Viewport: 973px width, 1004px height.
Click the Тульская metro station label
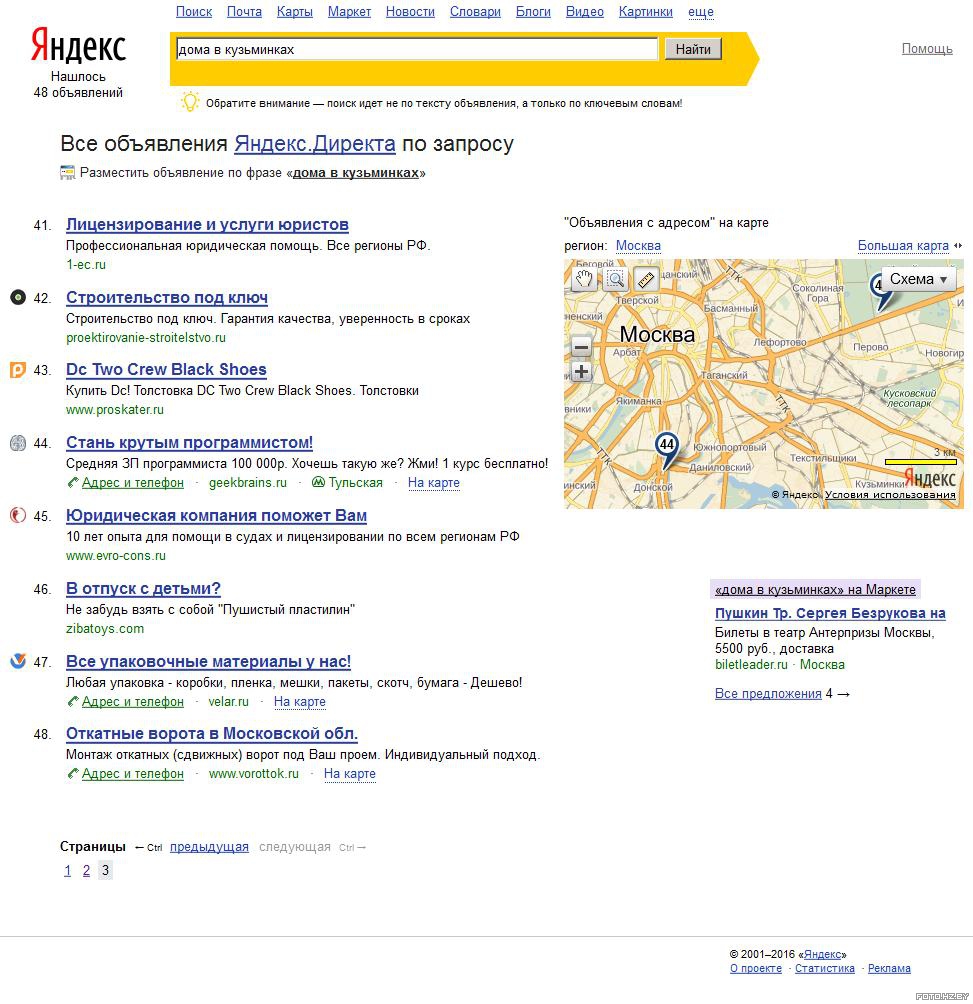pos(355,483)
